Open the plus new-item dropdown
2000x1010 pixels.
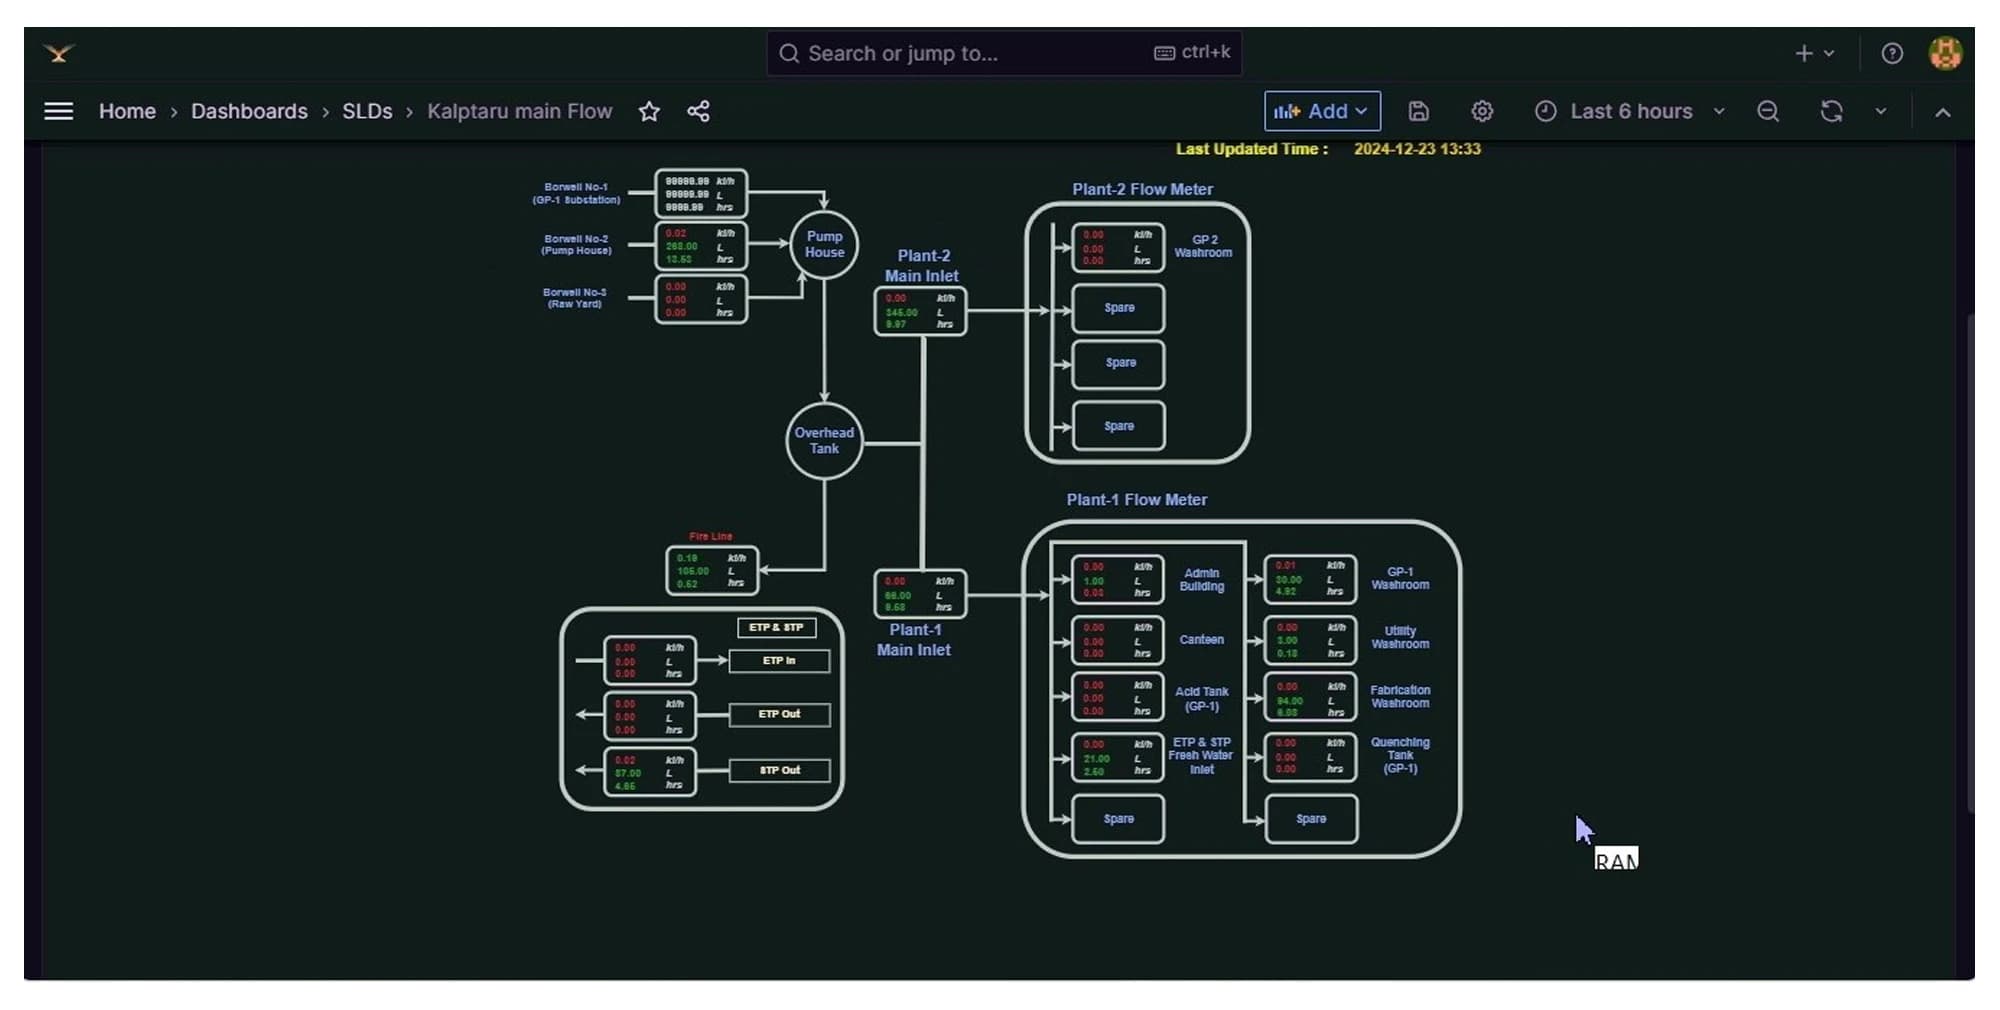(x=1815, y=54)
